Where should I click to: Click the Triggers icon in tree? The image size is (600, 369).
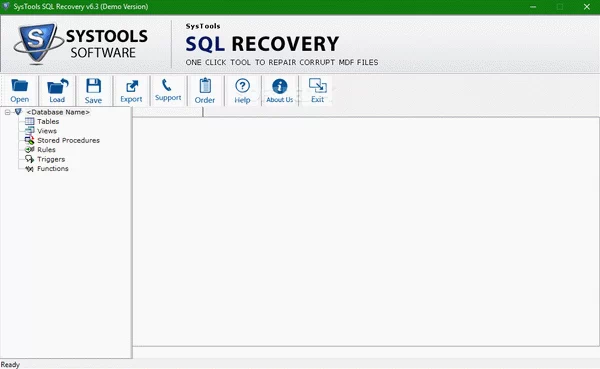(x=29, y=159)
